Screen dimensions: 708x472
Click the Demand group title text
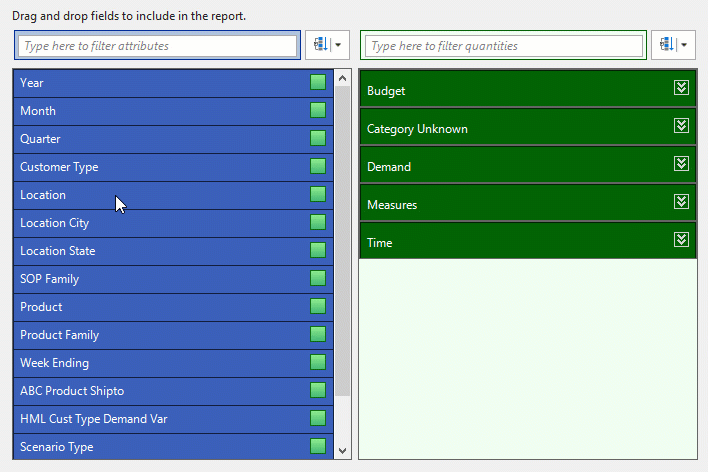point(389,167)
